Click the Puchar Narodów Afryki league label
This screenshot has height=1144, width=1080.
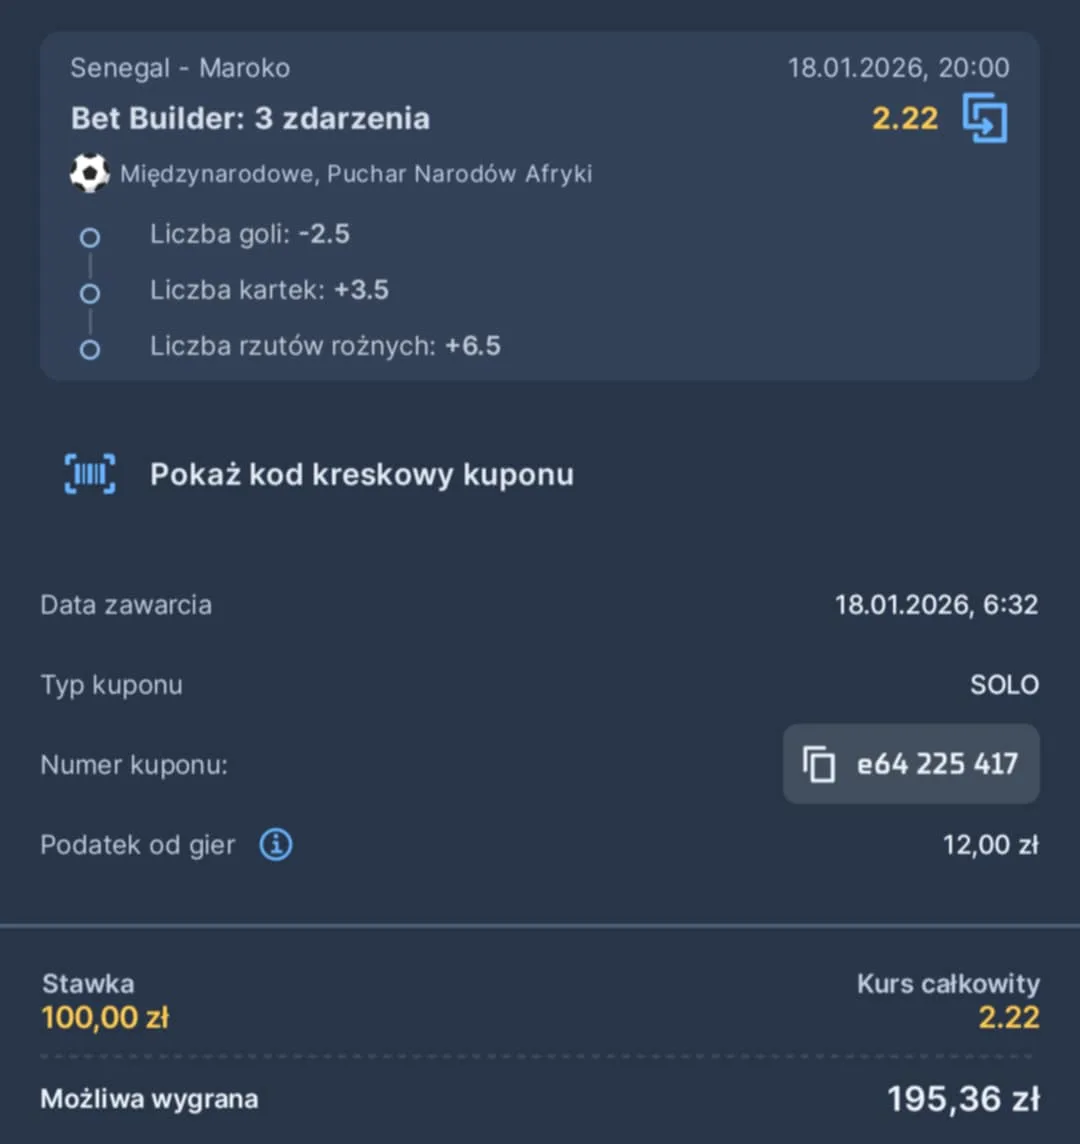point(356,174)
